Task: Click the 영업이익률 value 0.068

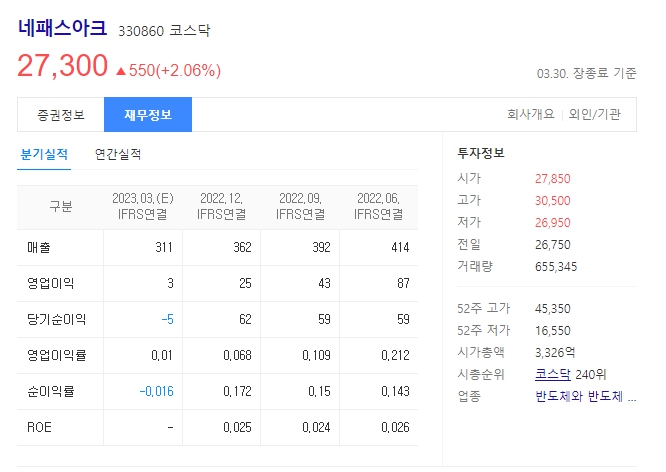Action: [237, 355]
